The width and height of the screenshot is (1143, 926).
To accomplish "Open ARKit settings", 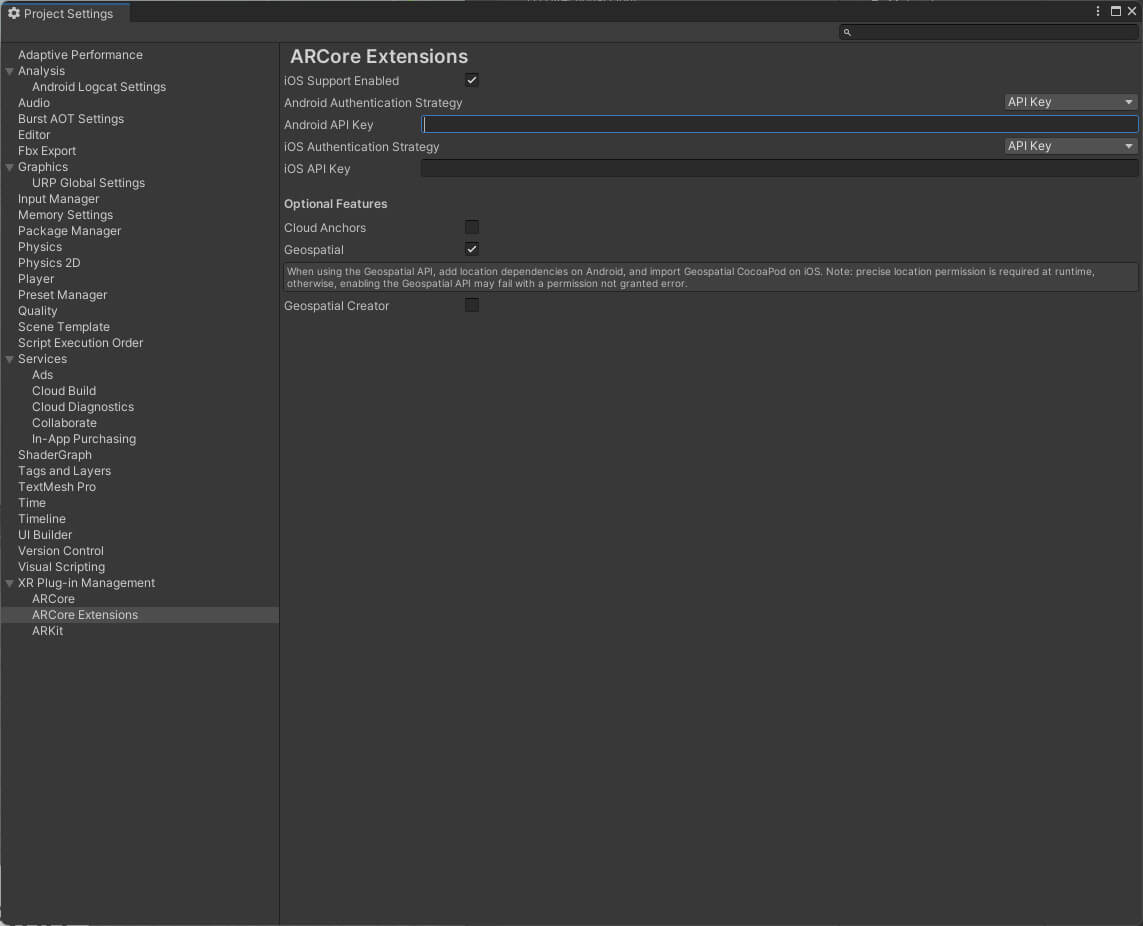I will pos(47,632).
